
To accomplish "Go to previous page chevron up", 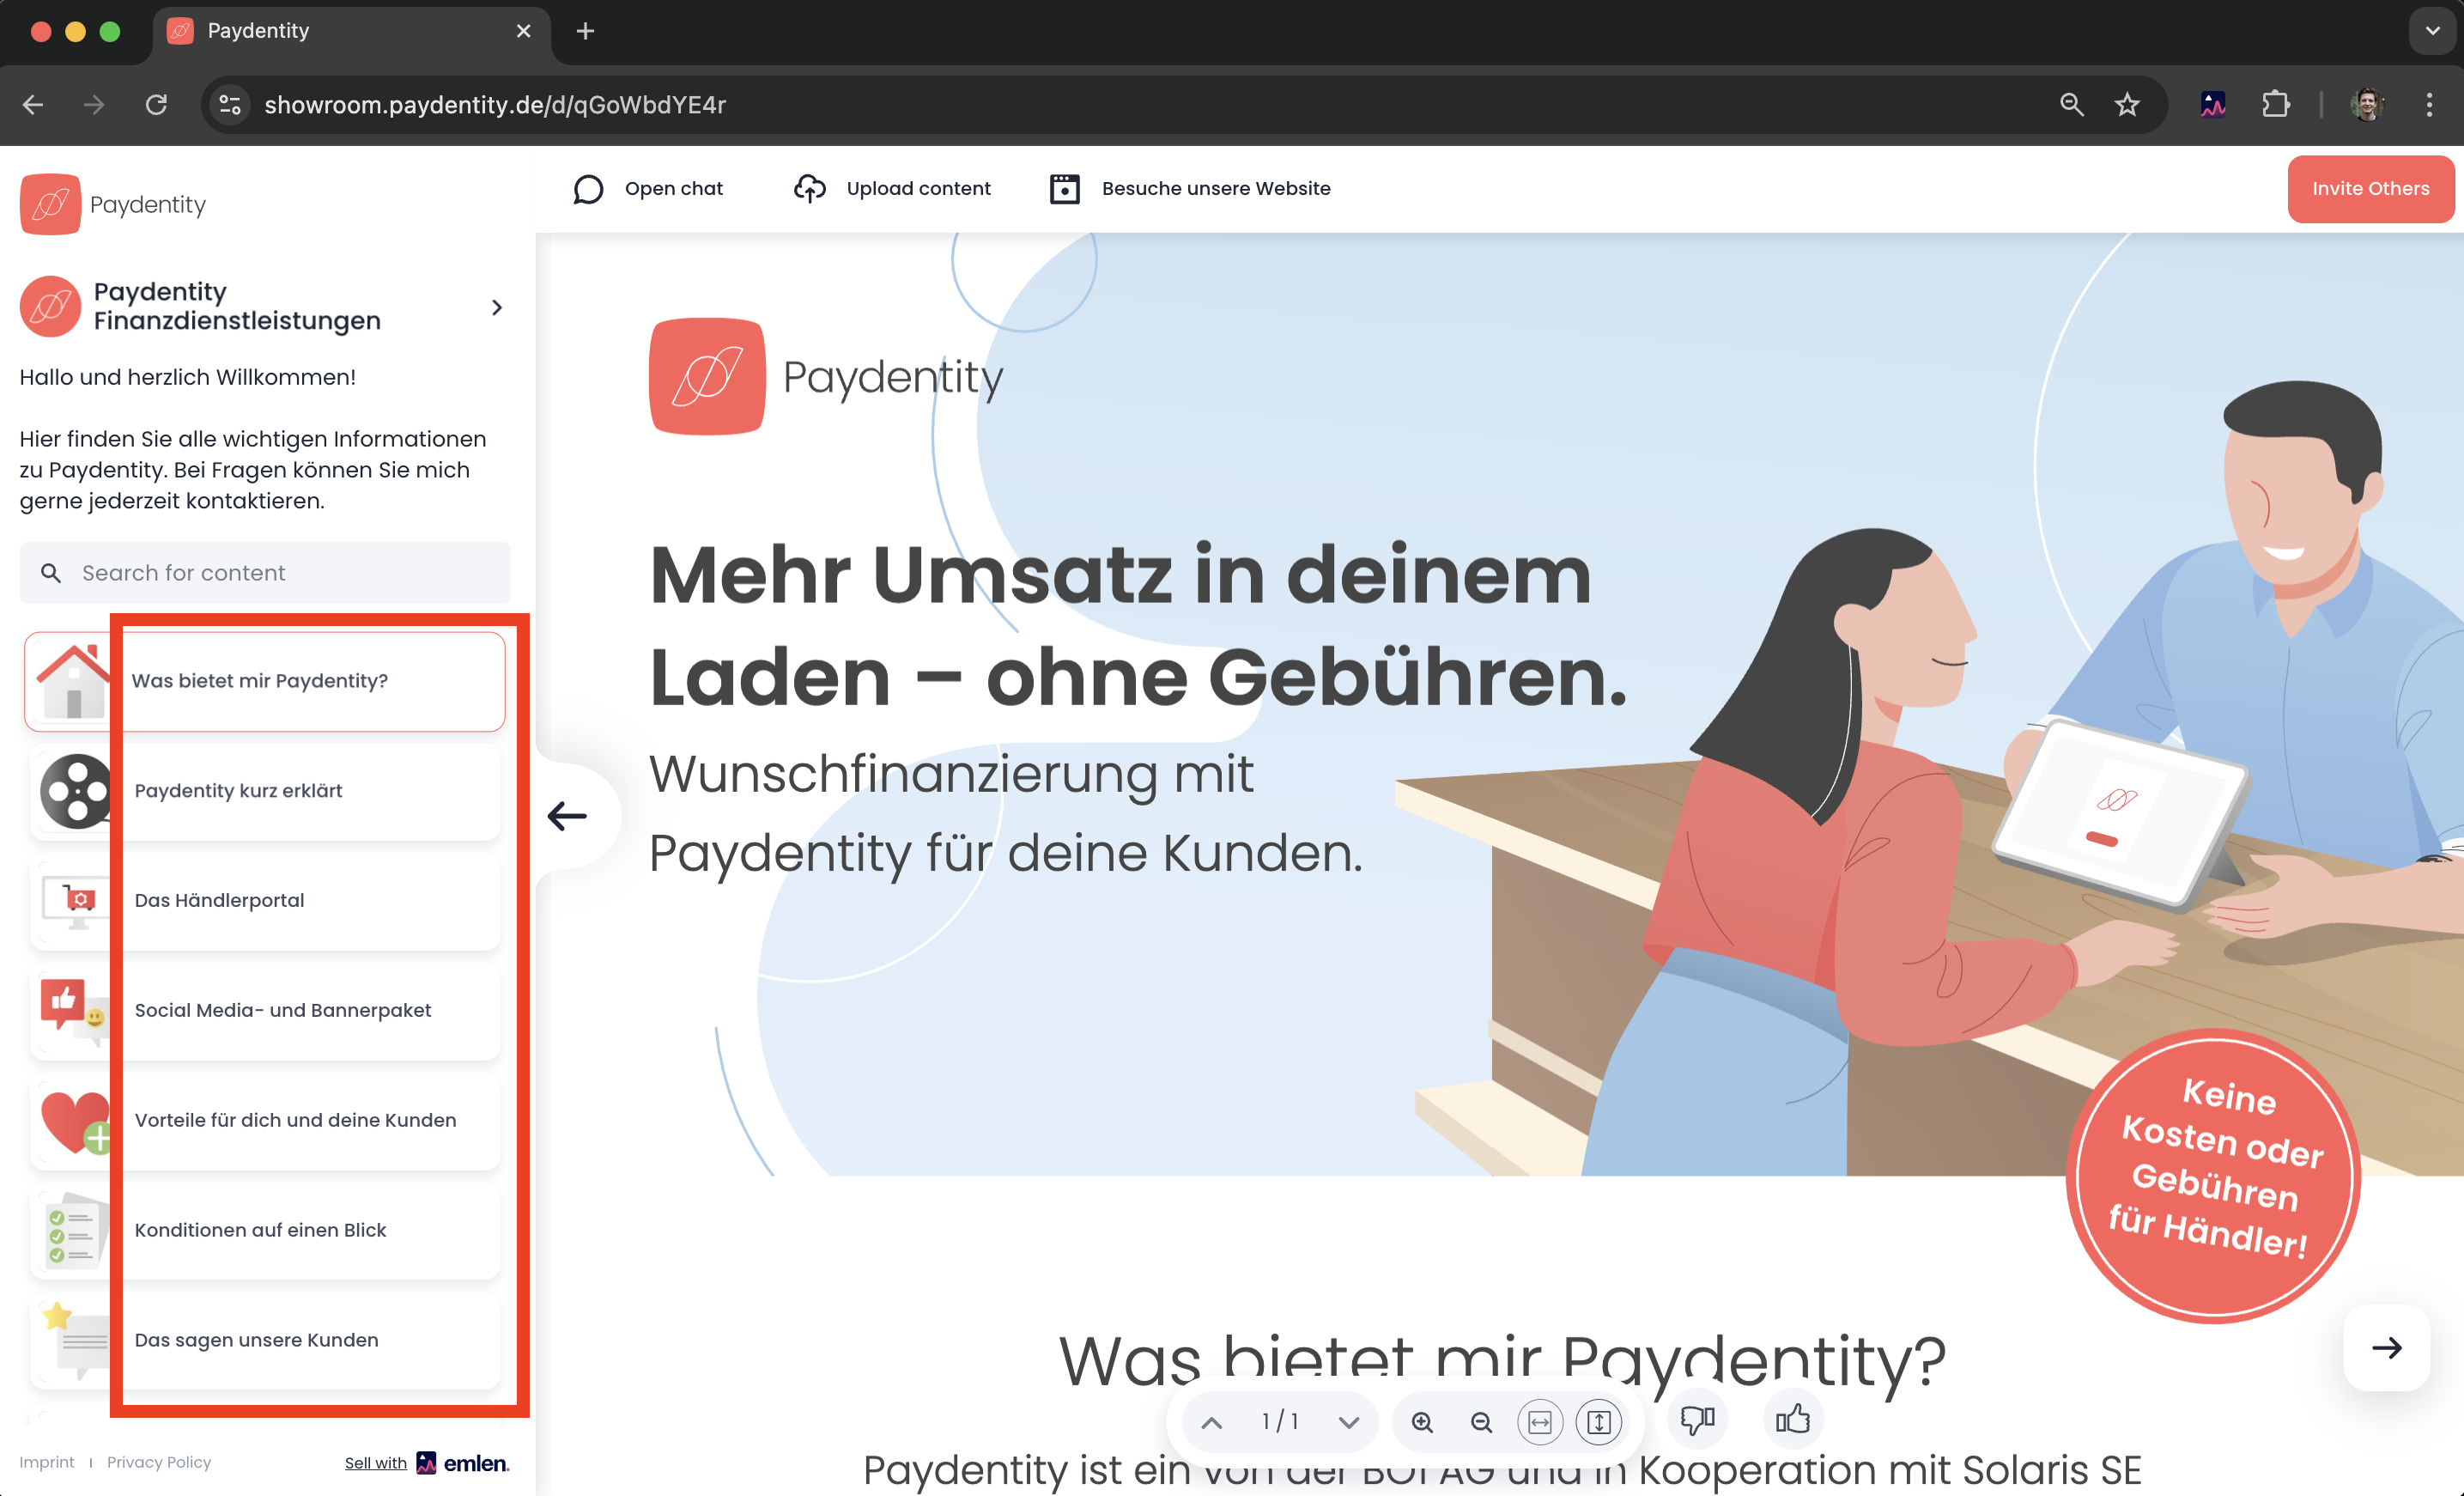I will click(1211, 1422).
